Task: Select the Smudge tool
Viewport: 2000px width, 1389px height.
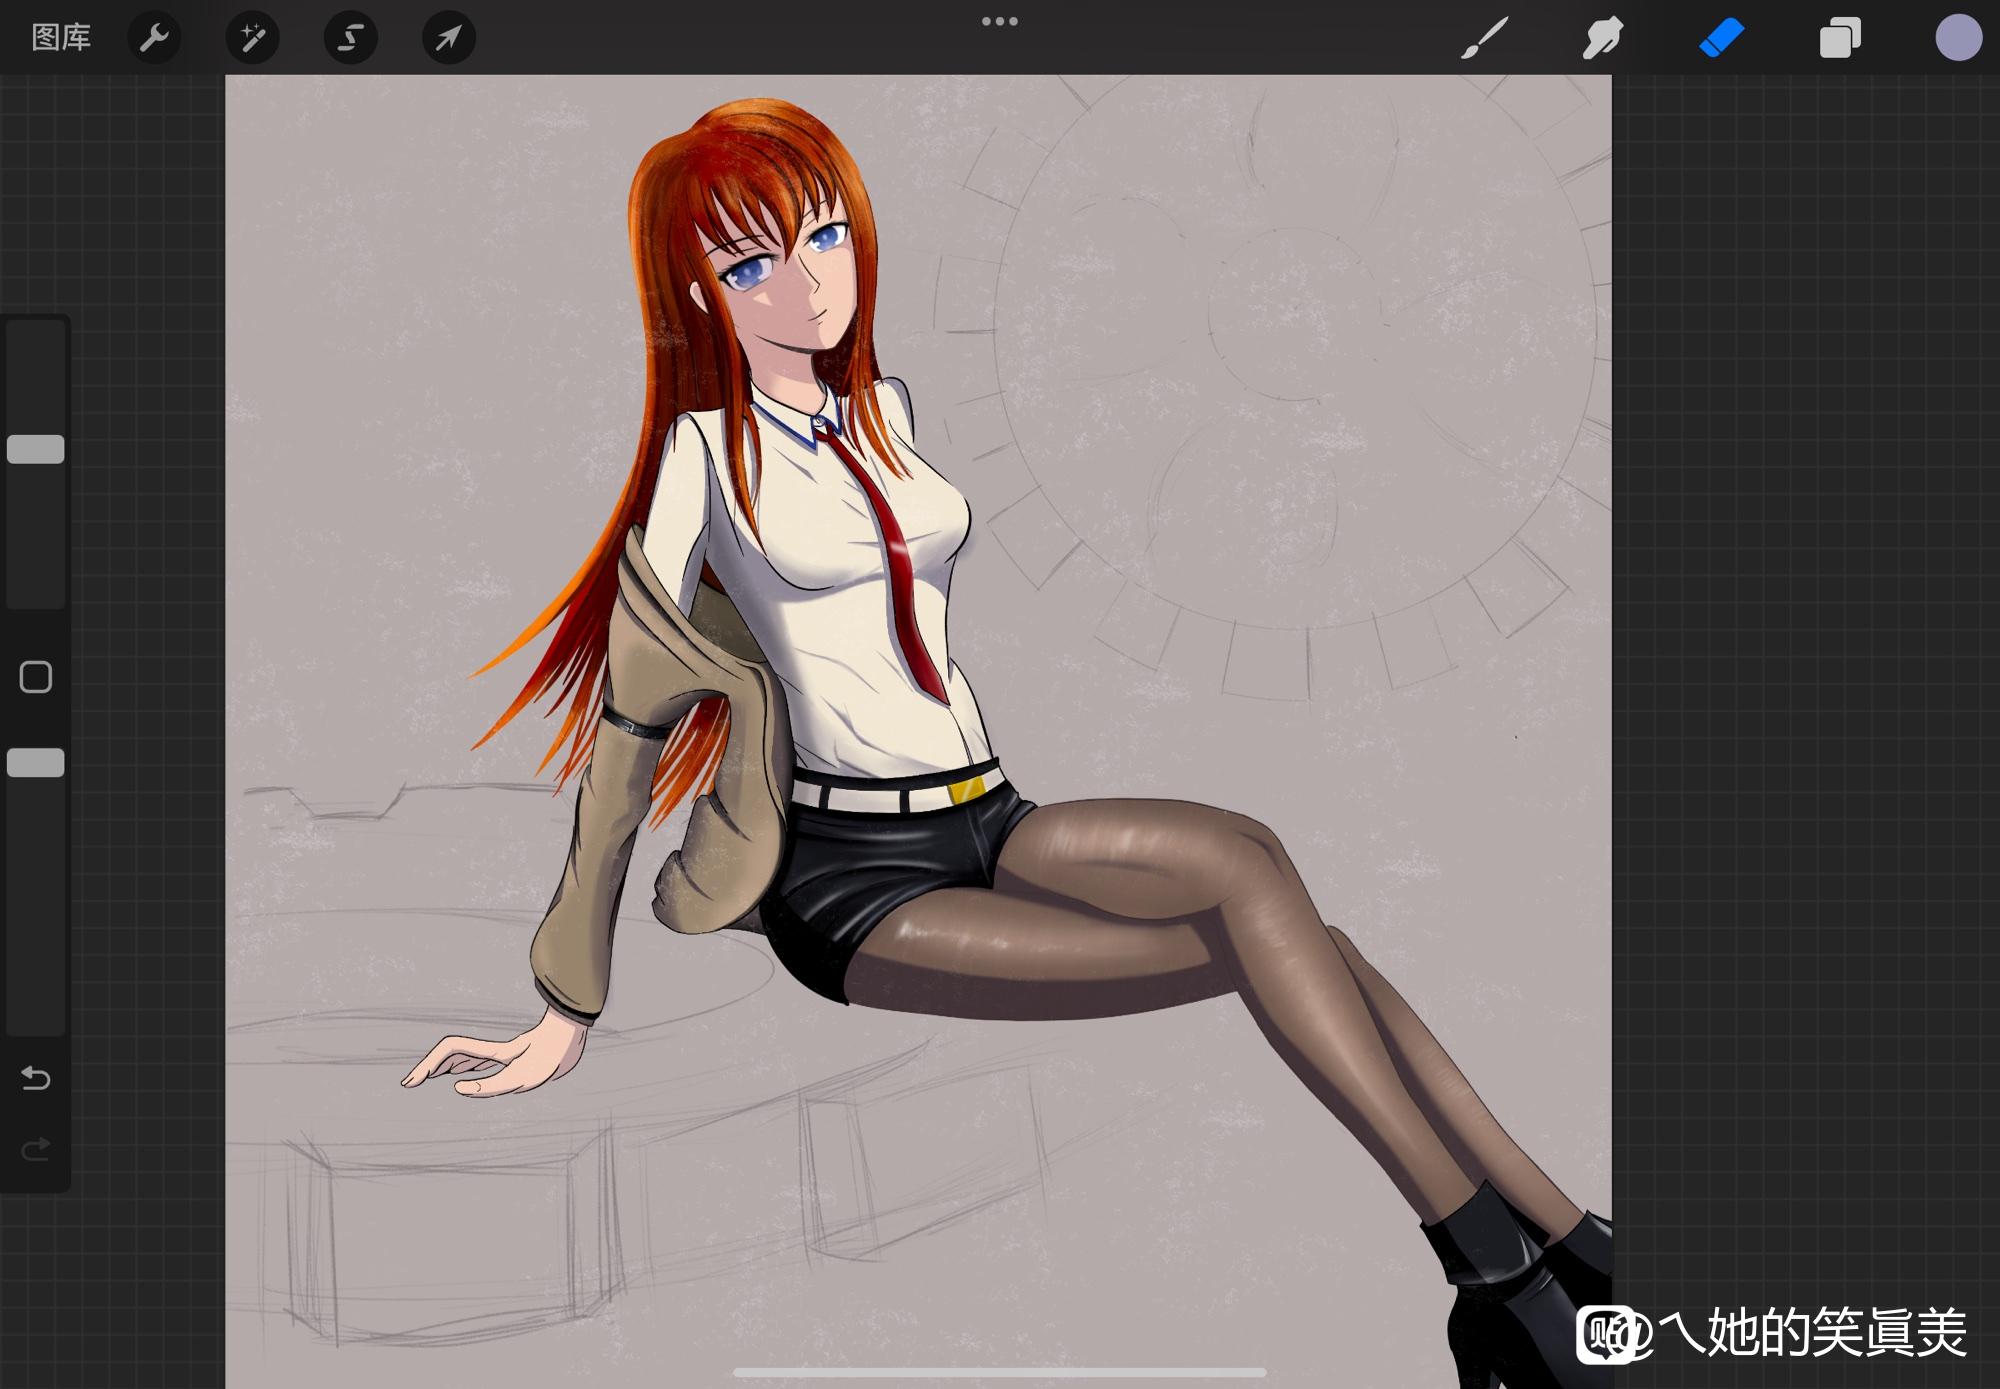Action: click(x=1602, y=38)
